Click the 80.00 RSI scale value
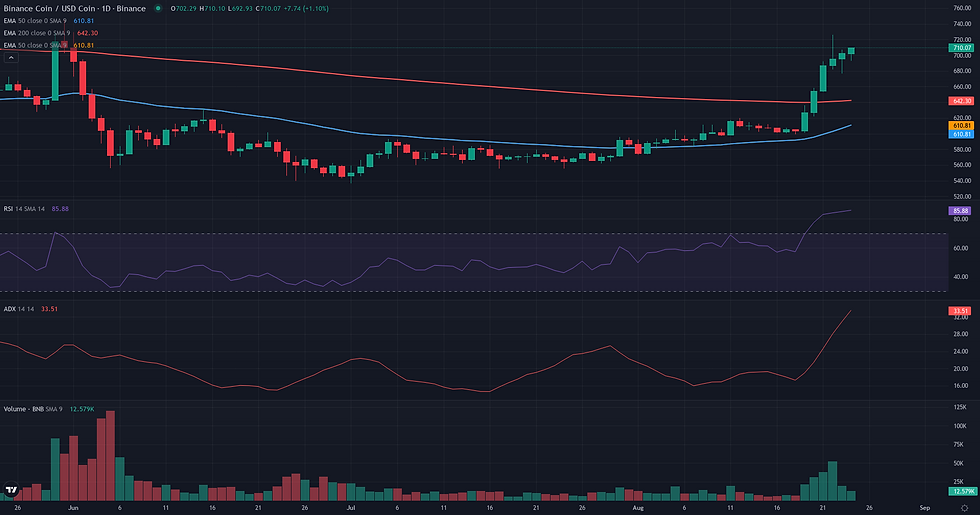980x515 pixels. 961,219
